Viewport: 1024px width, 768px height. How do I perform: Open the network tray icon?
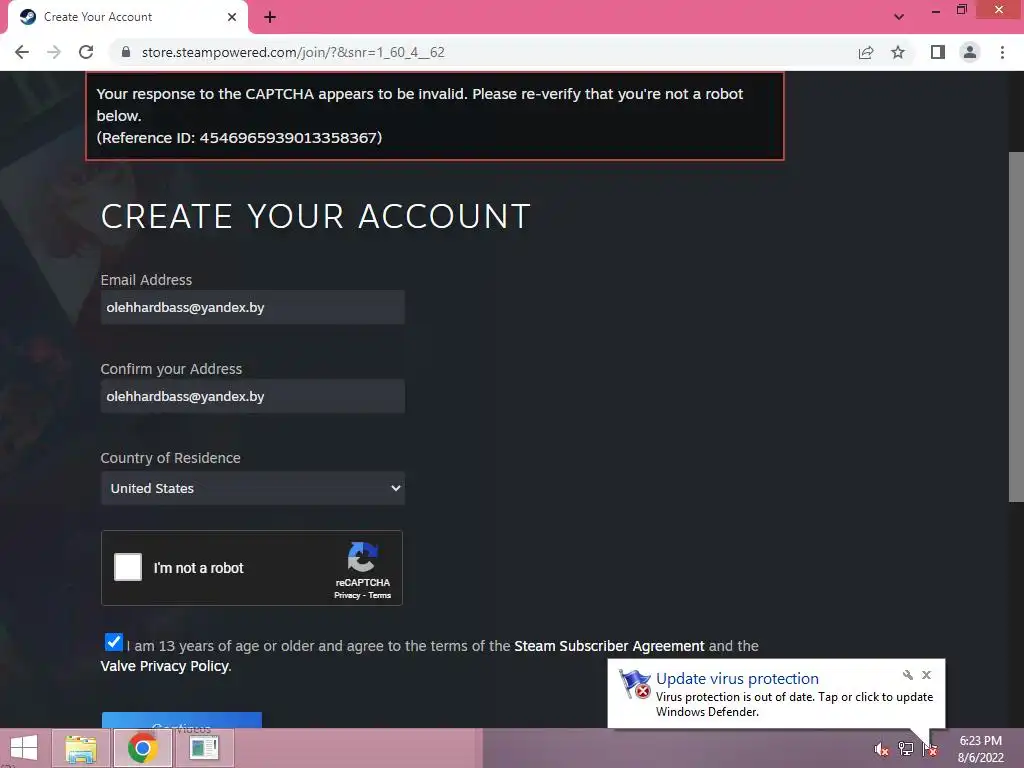tap(905, 749)
